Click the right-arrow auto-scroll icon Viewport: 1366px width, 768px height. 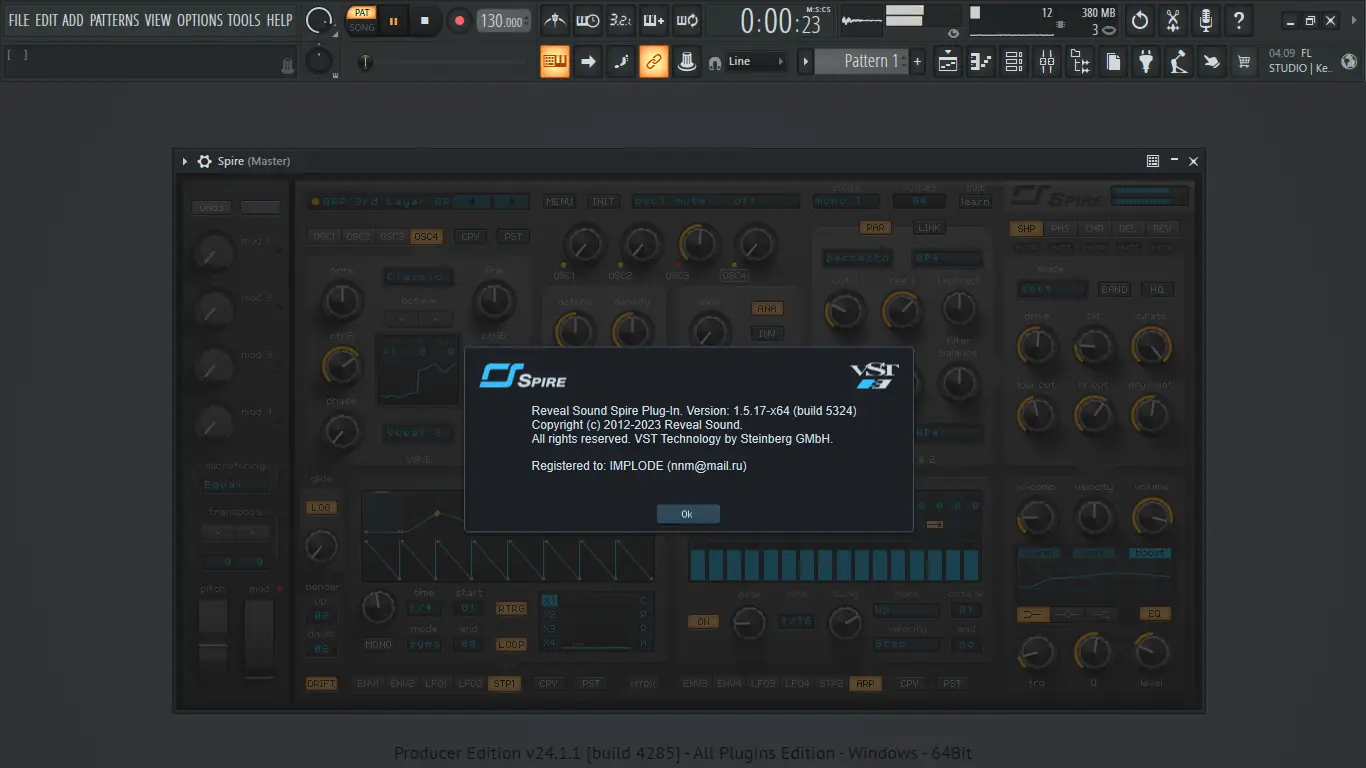[588, 61]
